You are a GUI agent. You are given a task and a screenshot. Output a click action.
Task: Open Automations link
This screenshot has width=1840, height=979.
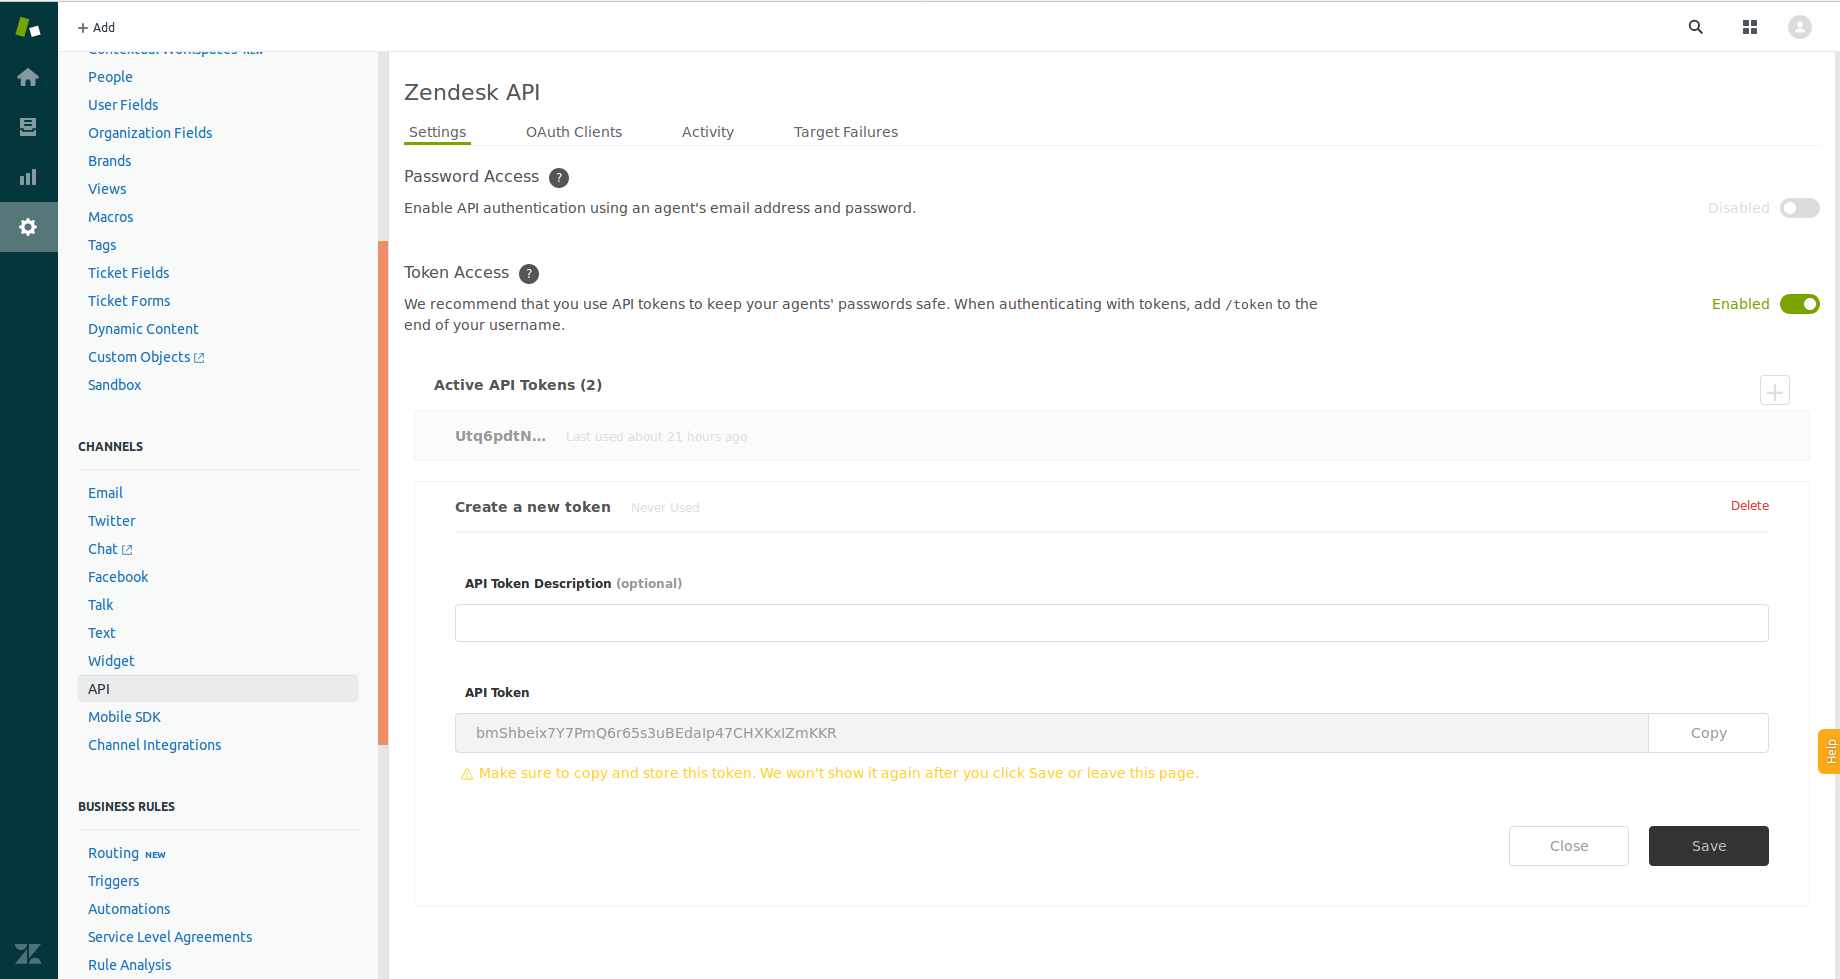click(129, 909)
